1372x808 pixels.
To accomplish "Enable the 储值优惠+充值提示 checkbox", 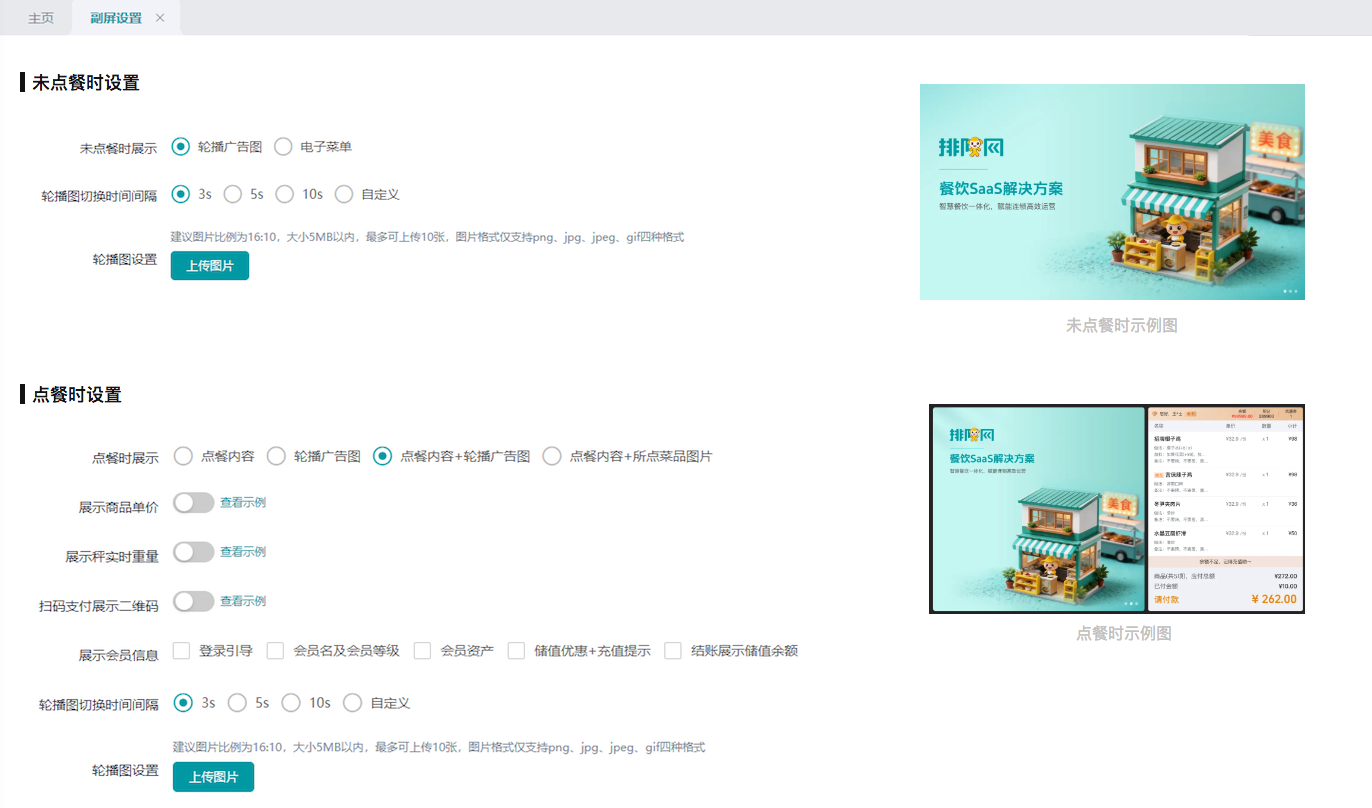I will click(x=517, y=651).
